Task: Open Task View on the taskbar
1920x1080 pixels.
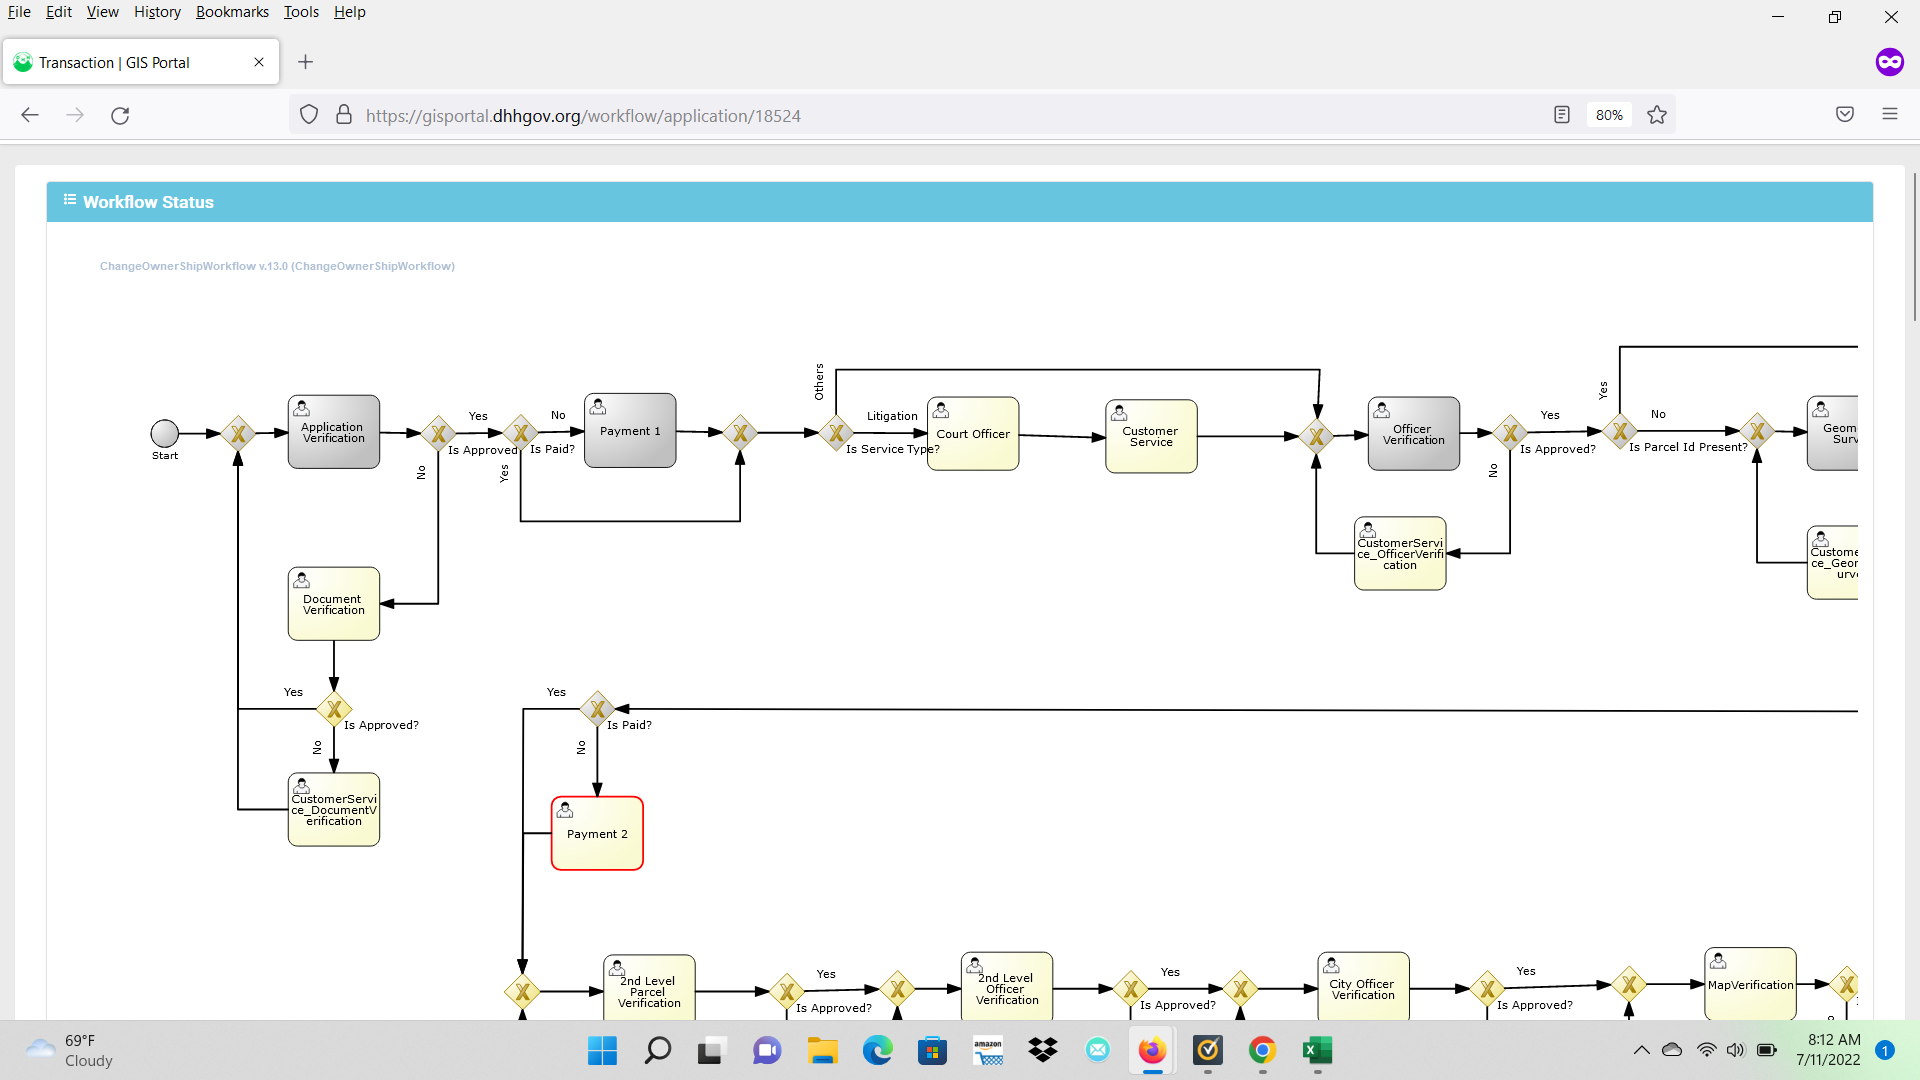Action: click(x=710, y=1050)
